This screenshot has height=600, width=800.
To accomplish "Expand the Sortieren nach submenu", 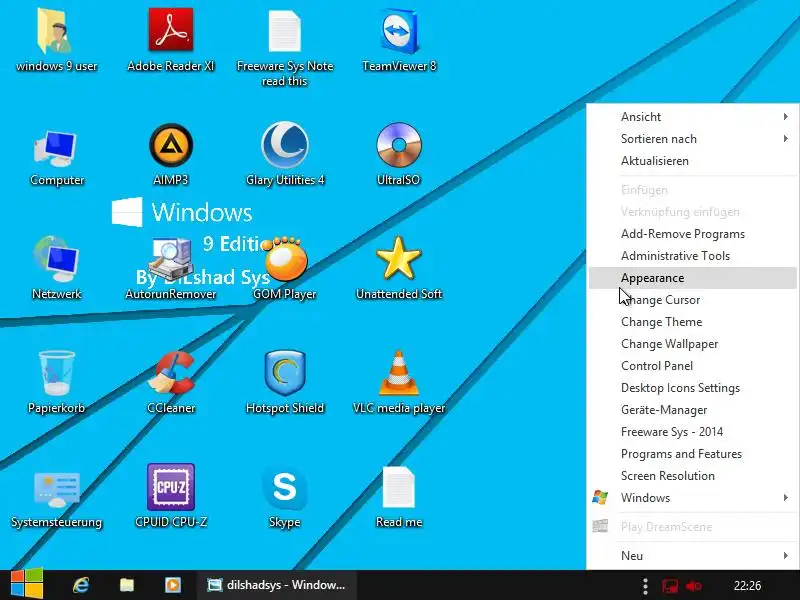I will tap(692, 139).
